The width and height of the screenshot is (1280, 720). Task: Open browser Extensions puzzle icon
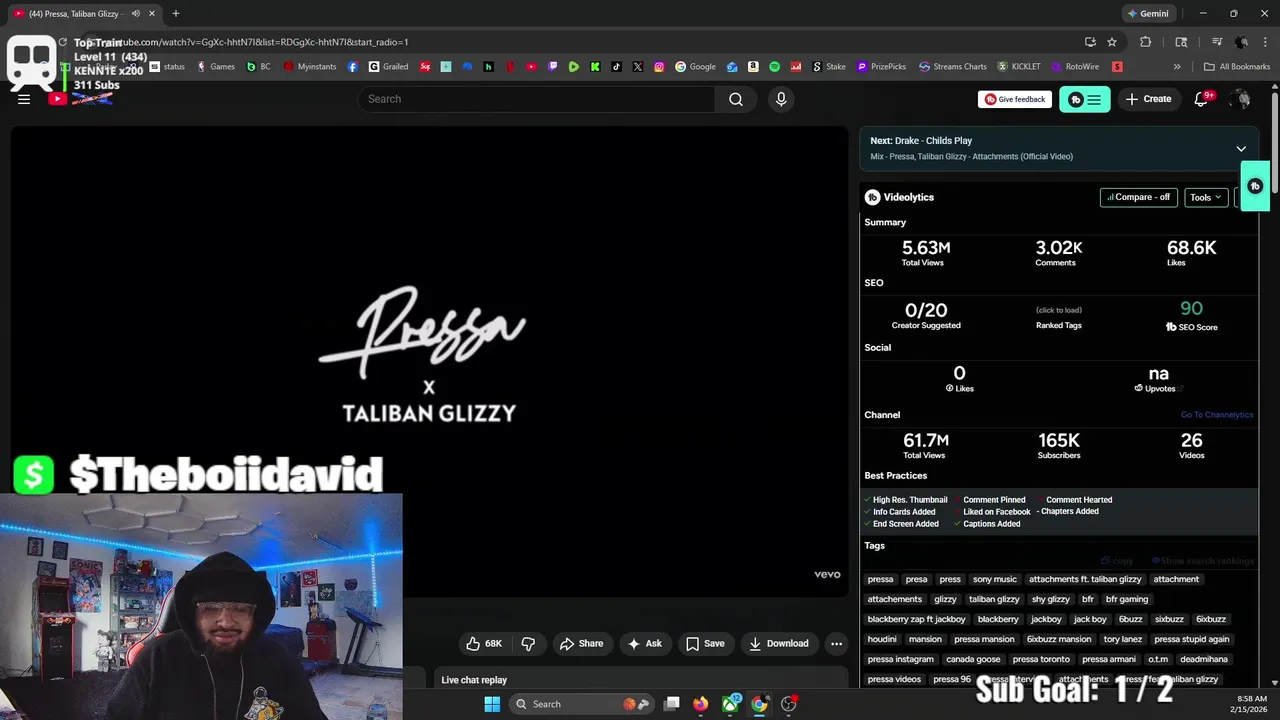[x=1146, y=42]
